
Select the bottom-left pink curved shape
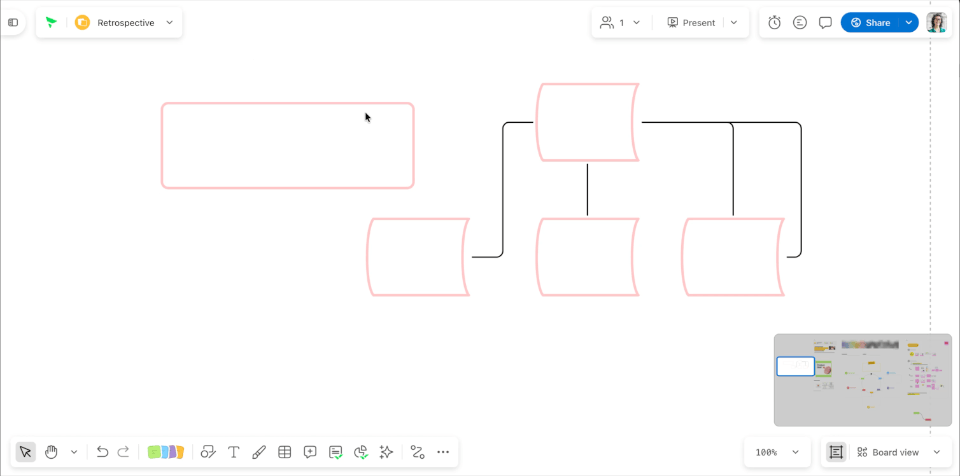[418, 257]
